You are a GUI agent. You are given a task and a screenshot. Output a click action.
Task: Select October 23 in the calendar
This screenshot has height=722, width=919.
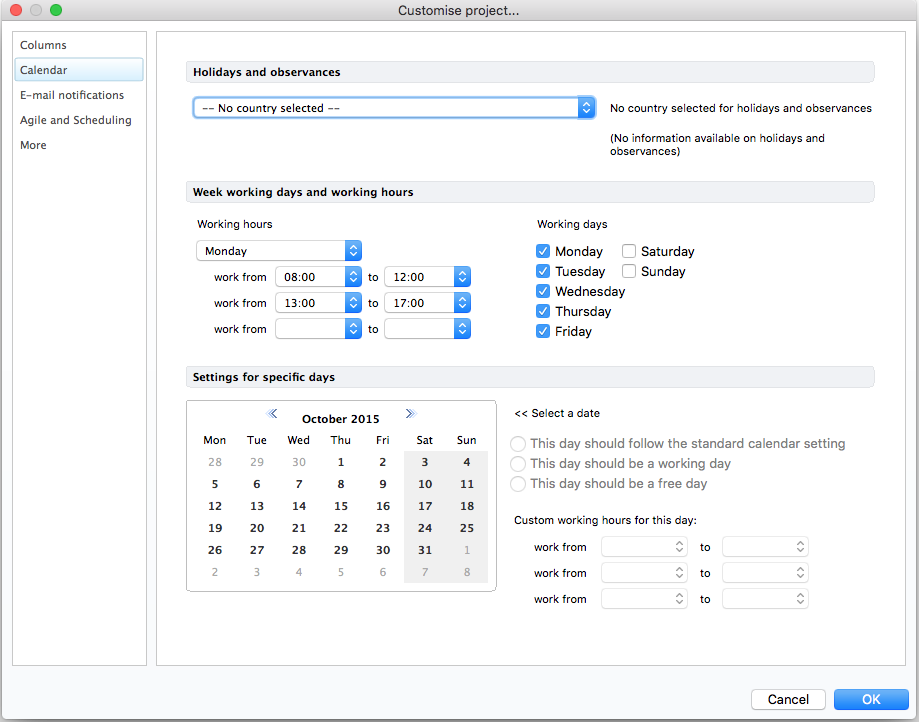click(383, 528)
